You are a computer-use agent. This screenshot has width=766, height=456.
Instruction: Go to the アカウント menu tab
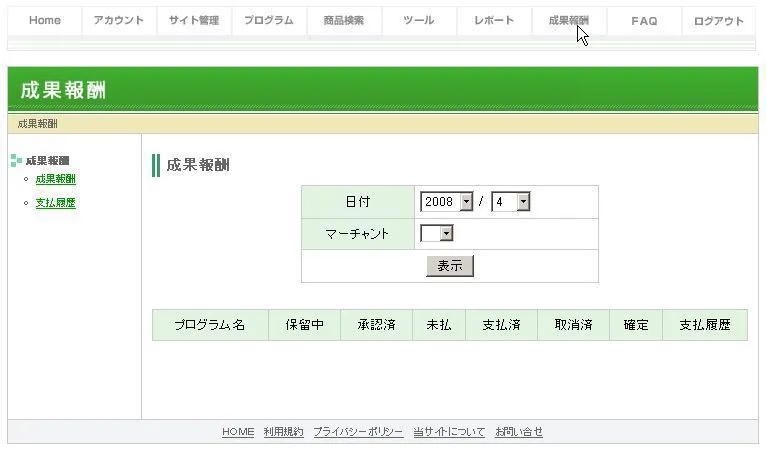[x=119, y=21]
